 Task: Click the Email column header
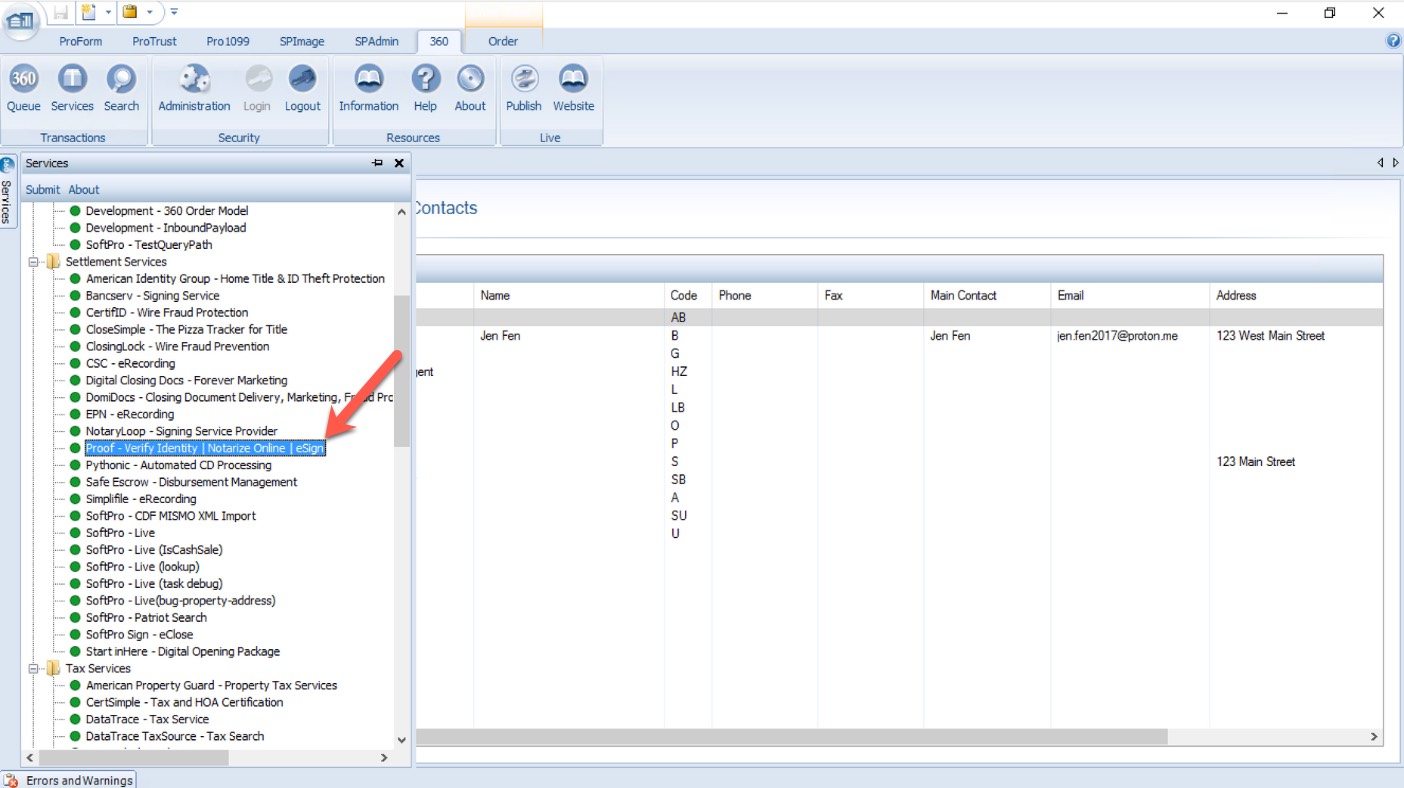tap(1130, 296)
